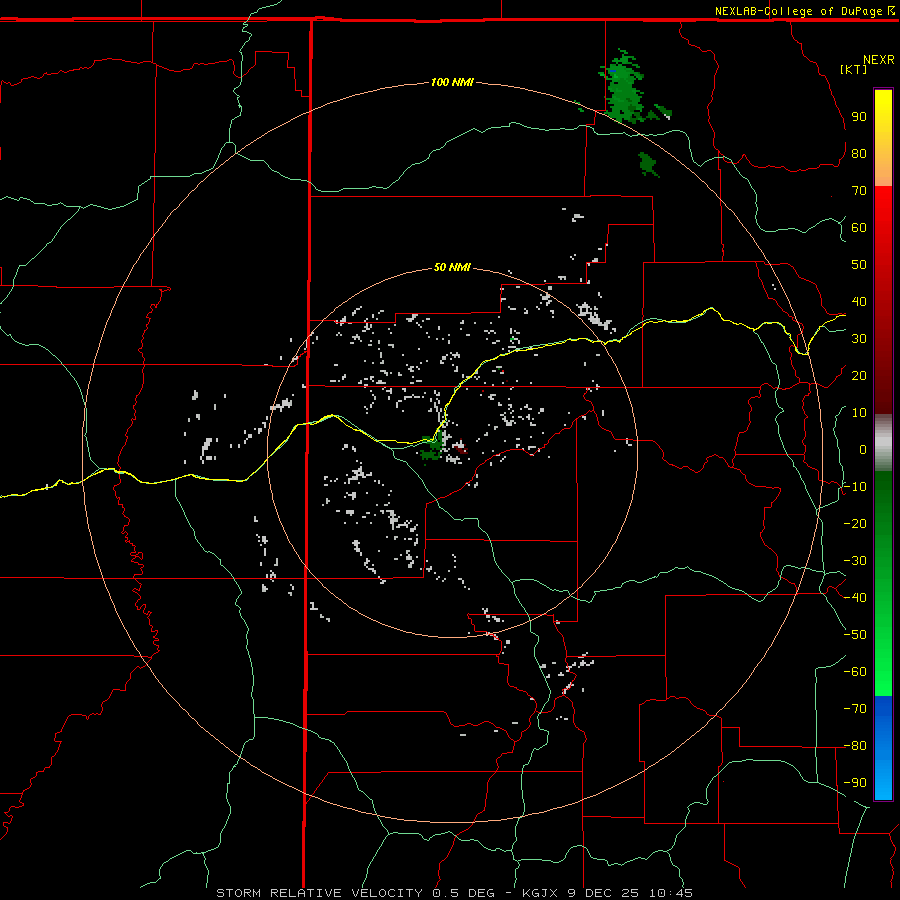Click the green echo at the radar center

[x=432, y=448]
